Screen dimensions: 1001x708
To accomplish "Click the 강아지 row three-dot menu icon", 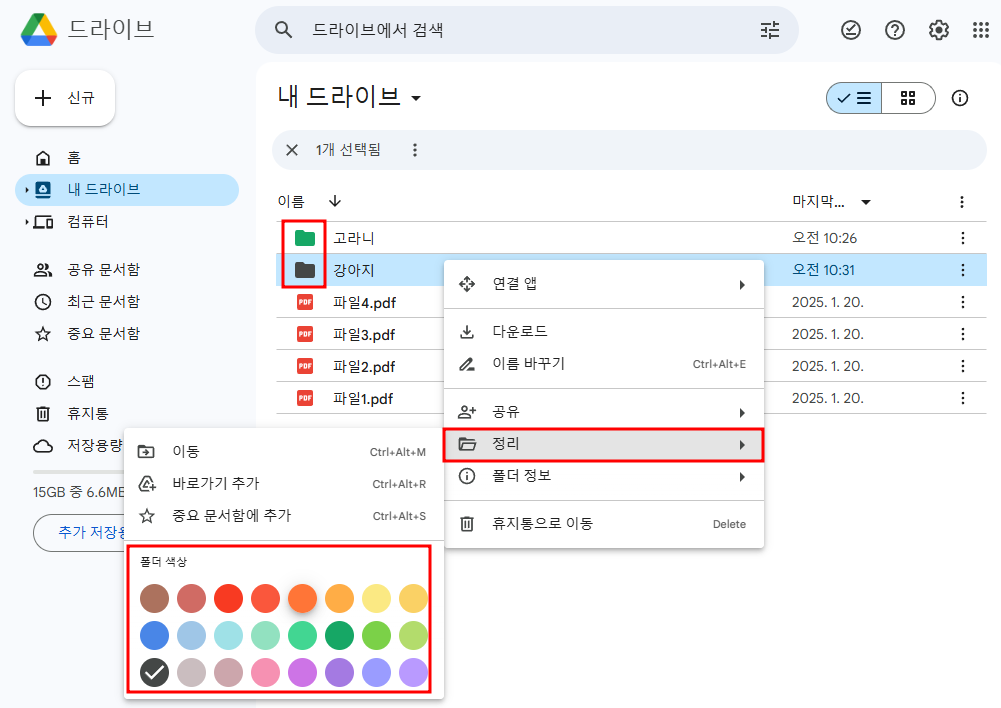I will (x=961, y=270).
